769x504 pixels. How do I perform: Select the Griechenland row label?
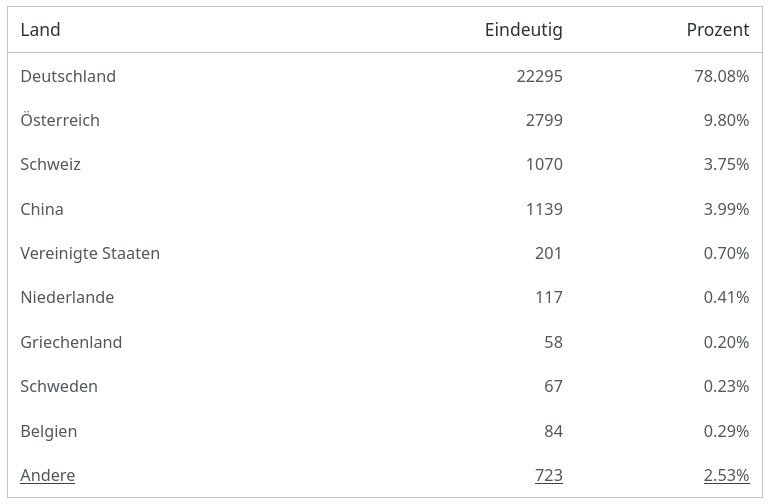point(71,342)
